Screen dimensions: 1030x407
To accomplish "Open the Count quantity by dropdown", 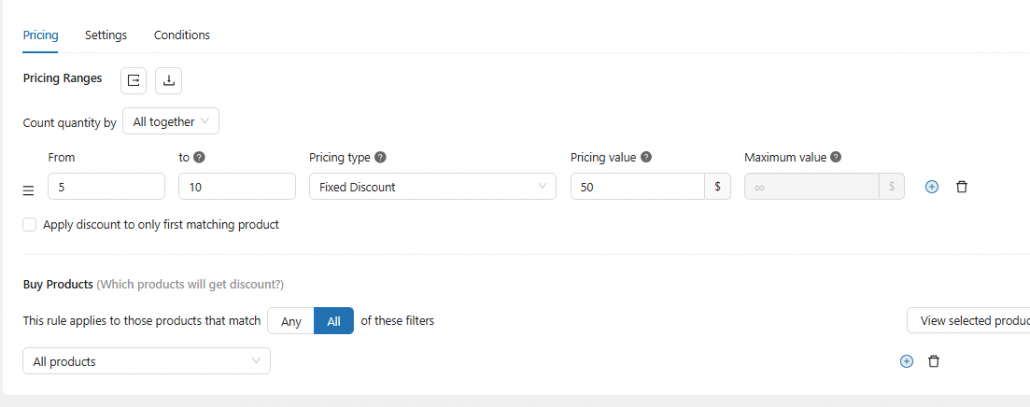I will pyautogui.click(x=171, y=121).
